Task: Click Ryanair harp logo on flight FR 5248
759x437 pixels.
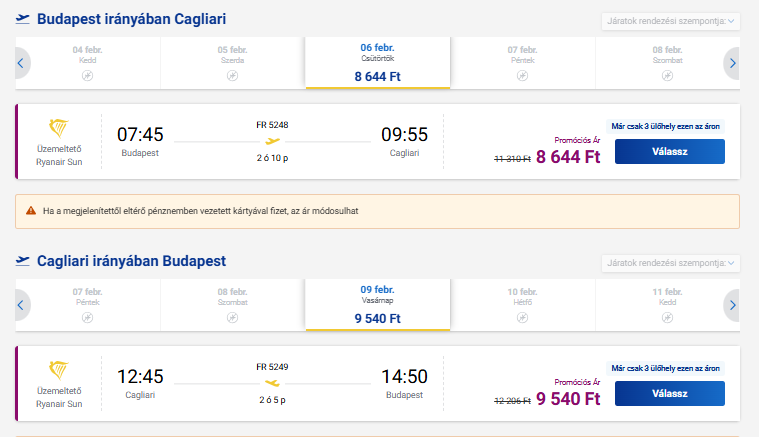Action: coord(59,128)
